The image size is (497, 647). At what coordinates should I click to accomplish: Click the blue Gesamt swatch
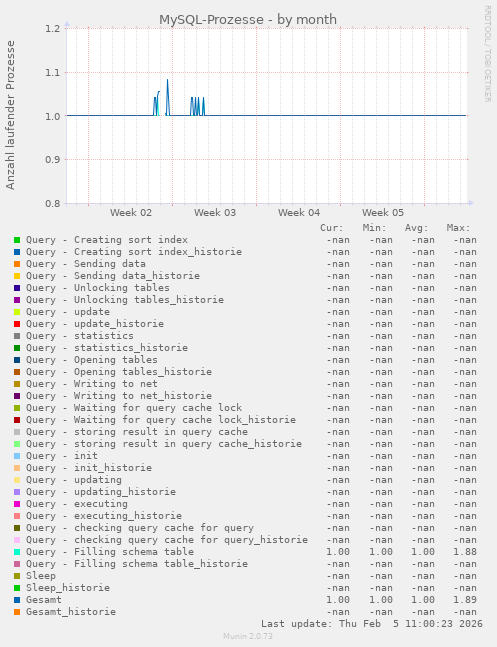tap(17, 600)
